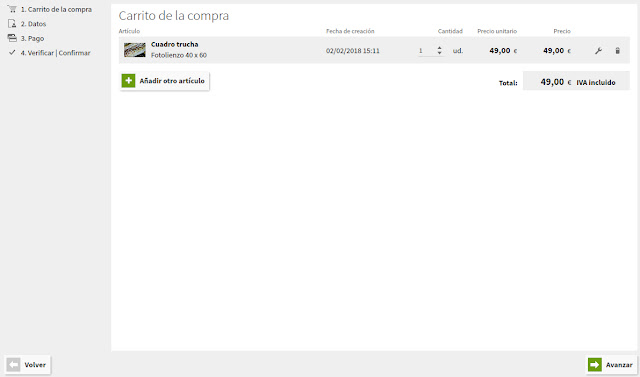
Task: Click the Carrito de la compra page heading
Action: 174,16
